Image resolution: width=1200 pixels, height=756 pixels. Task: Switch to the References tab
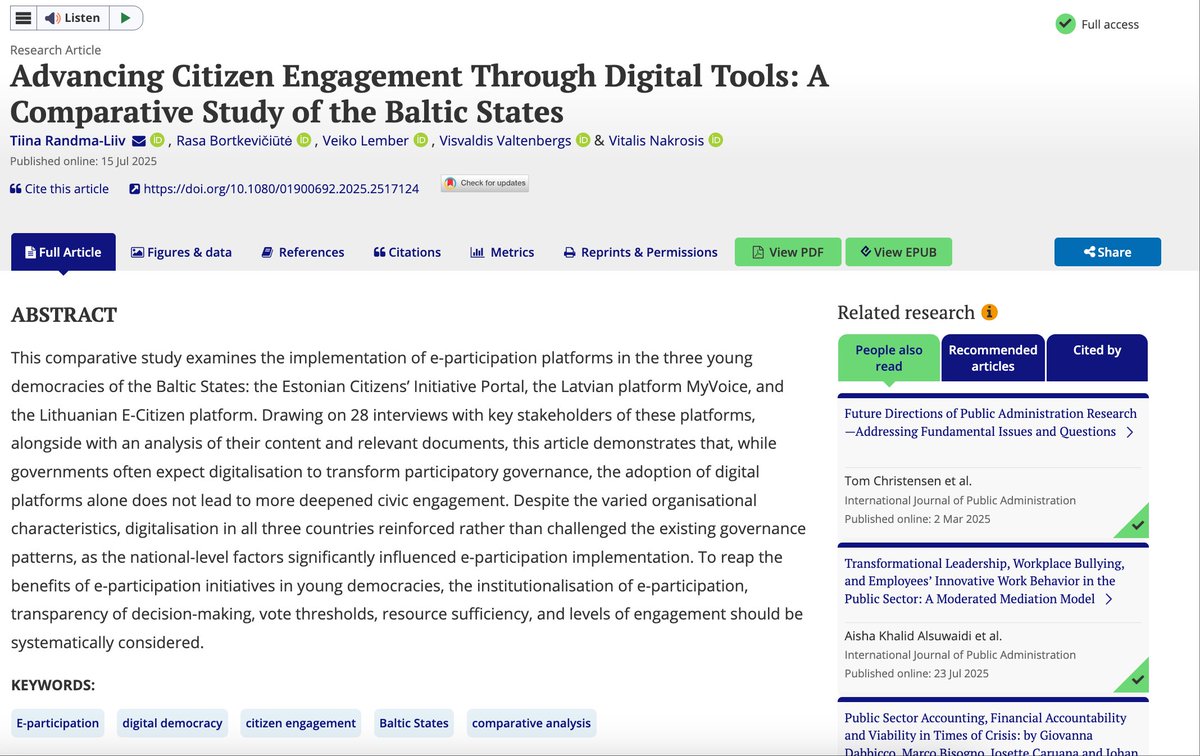302,252
